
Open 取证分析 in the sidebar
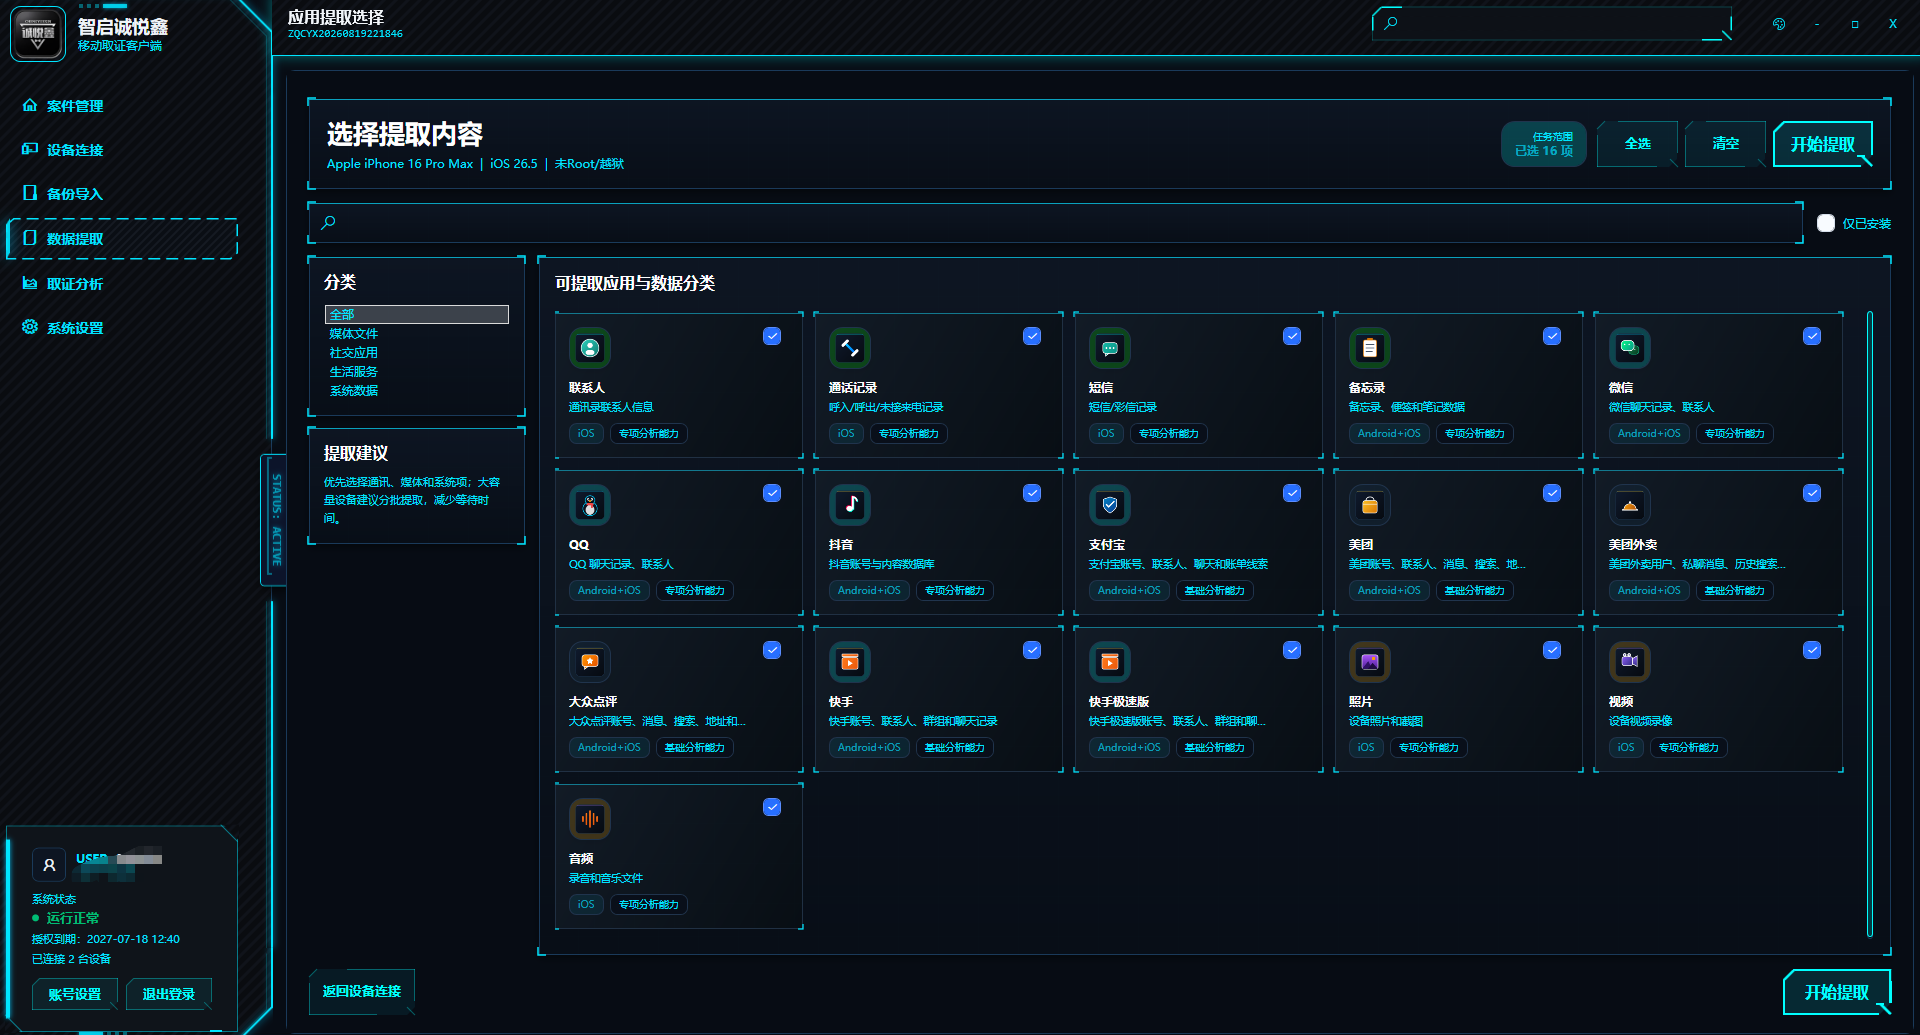pos(121,284)
